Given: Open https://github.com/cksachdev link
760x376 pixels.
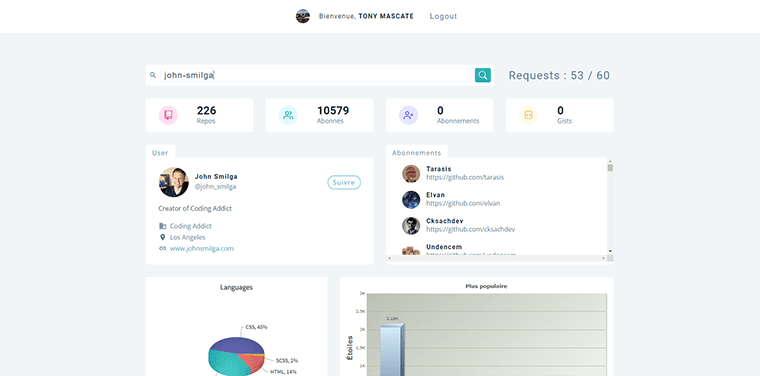Looking at the screenshot, I should [471, 229].
